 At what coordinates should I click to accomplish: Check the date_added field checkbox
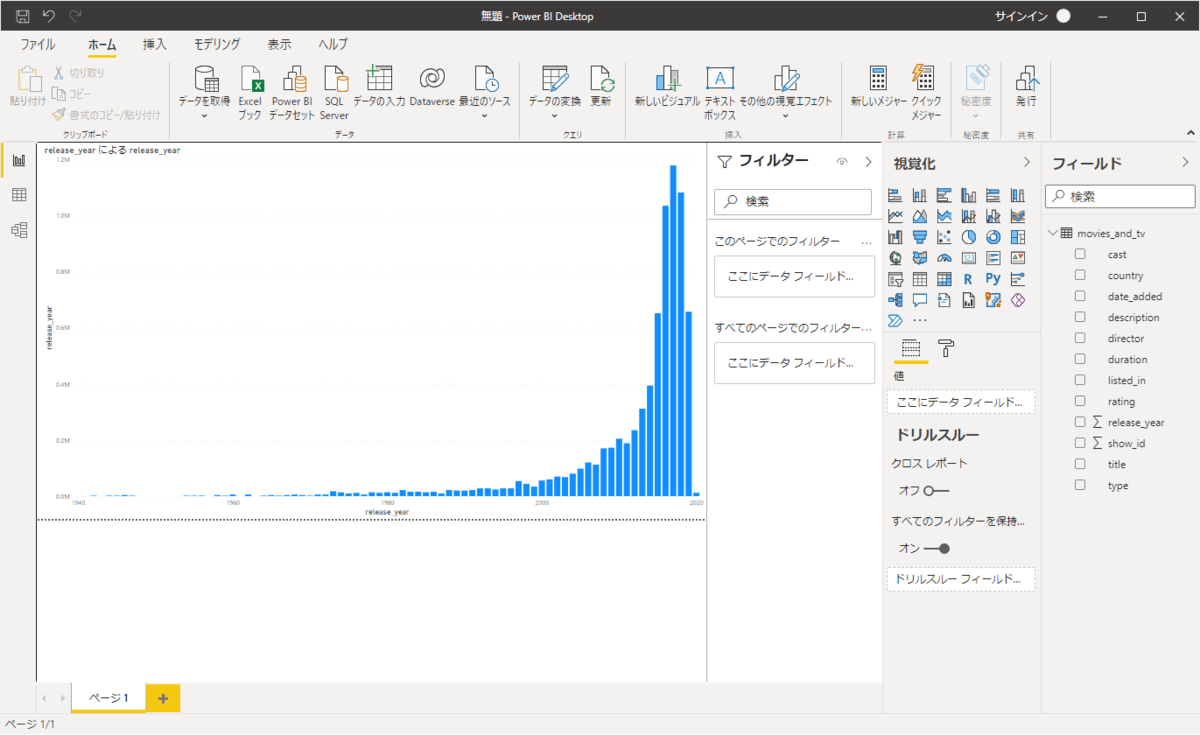click(x=1080, y=296)
